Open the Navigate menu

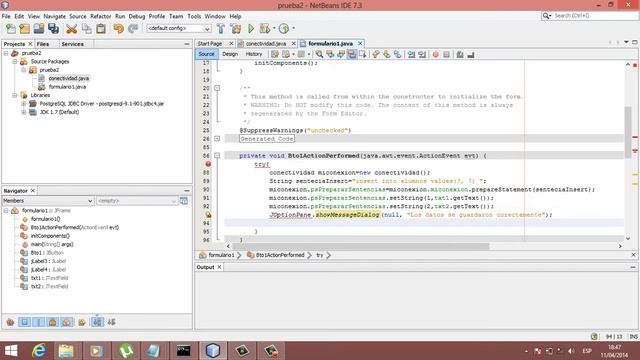(55, 16)
